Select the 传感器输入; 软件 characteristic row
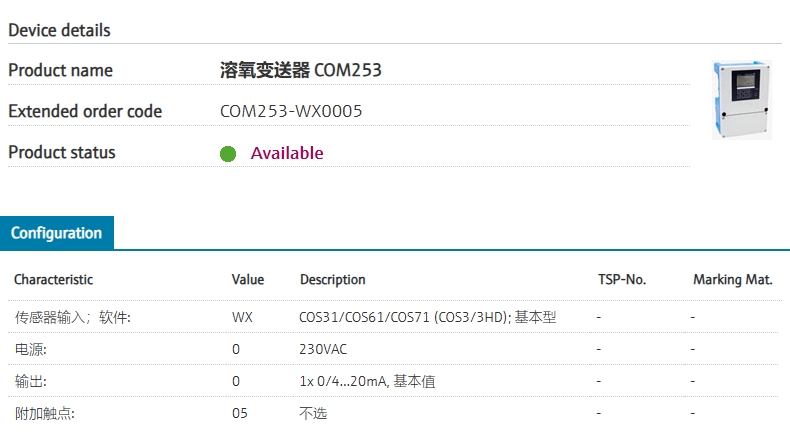Image resolution: width=790 pixels, height=435 pixels. tap(393, 317)
